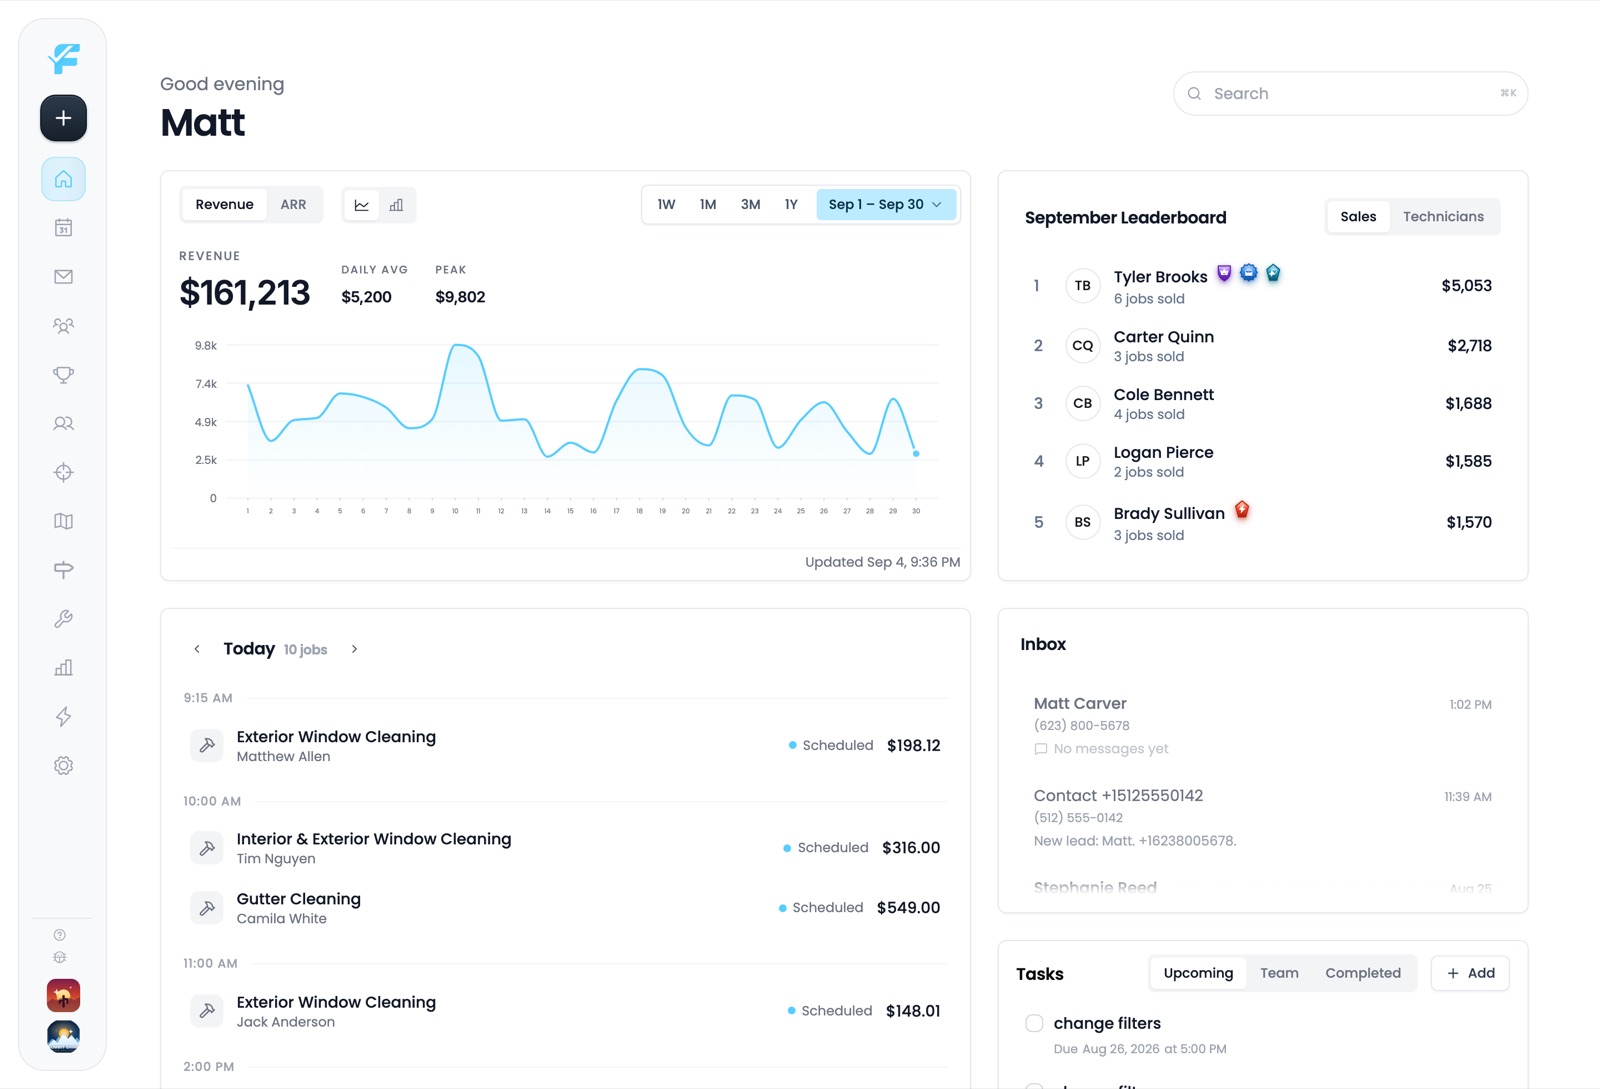The height and width of the screenshot is (1089, 1600).
Task: Select the 1W time range
Action: [666, 205]
